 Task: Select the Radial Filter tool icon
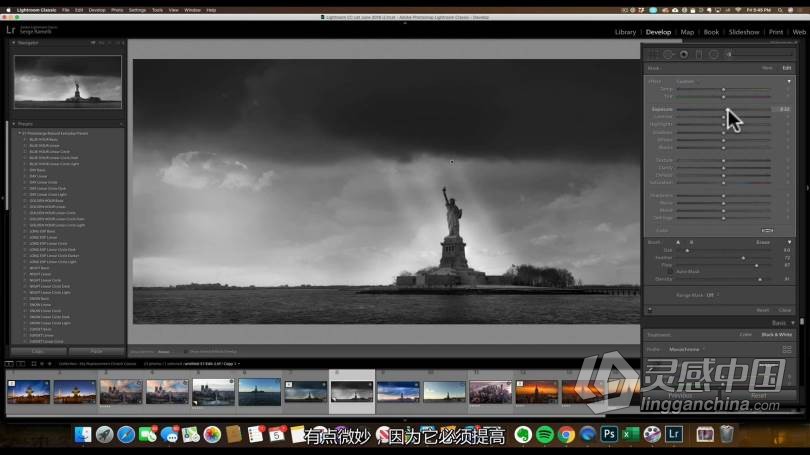point(713,54)
